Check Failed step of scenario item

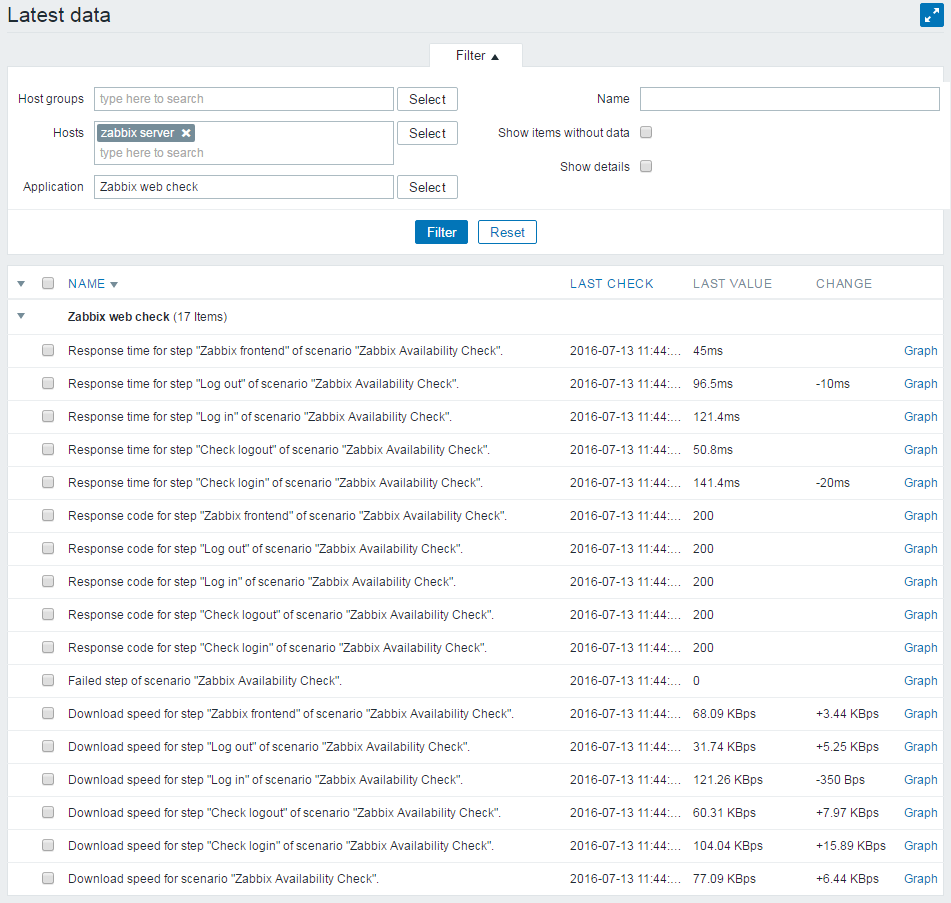click(48, 680)
